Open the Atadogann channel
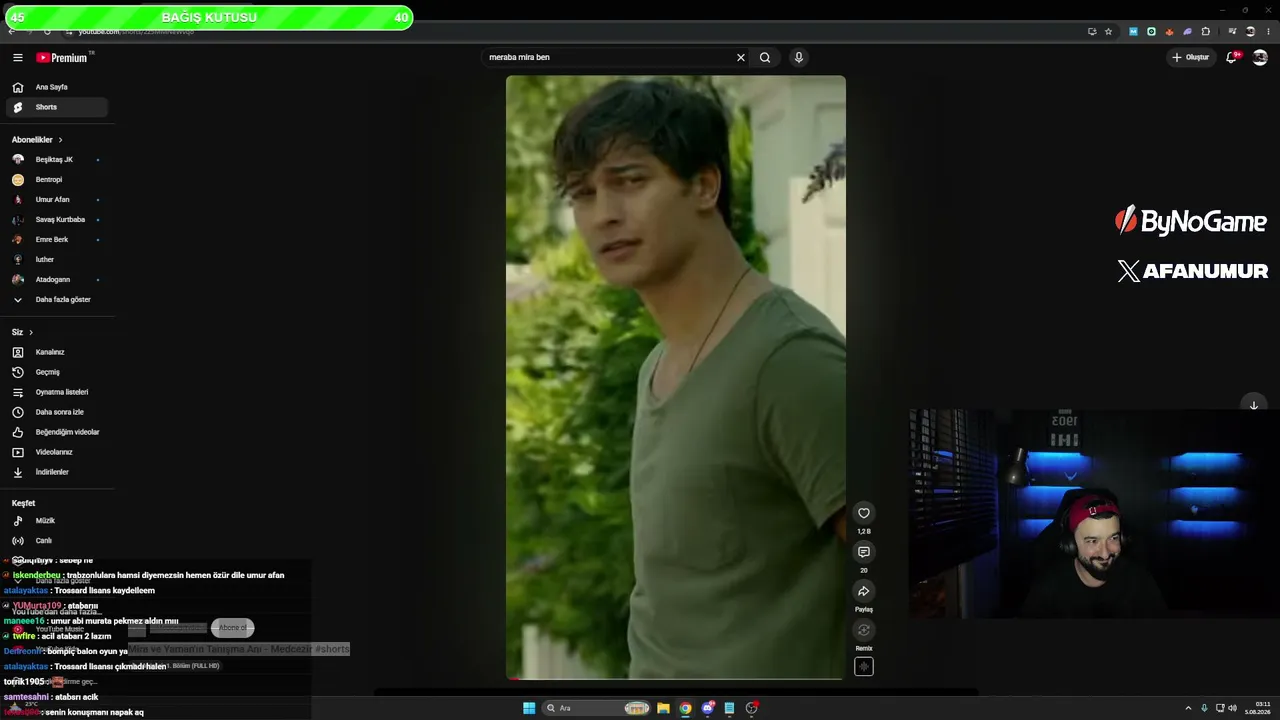 click(x=57, y=280)
